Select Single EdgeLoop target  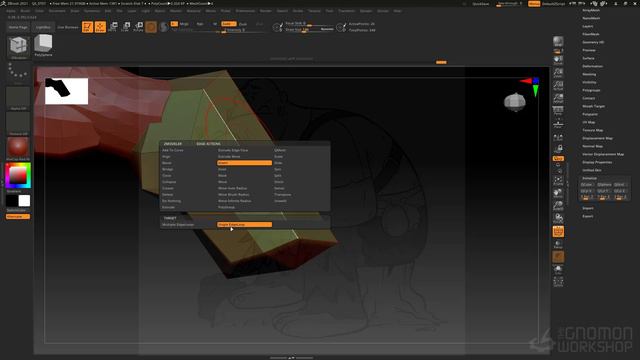coord(244,224)
